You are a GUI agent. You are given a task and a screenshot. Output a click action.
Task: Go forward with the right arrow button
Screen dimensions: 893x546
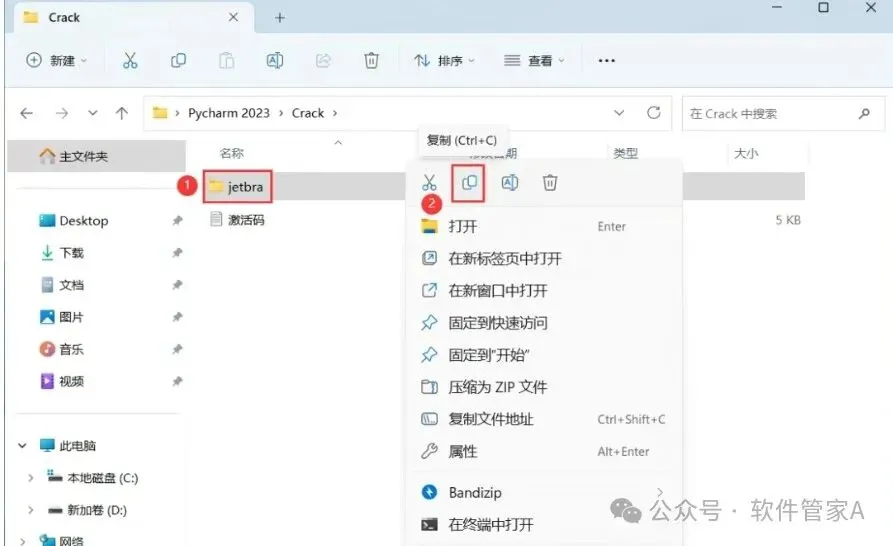point(62,113)
